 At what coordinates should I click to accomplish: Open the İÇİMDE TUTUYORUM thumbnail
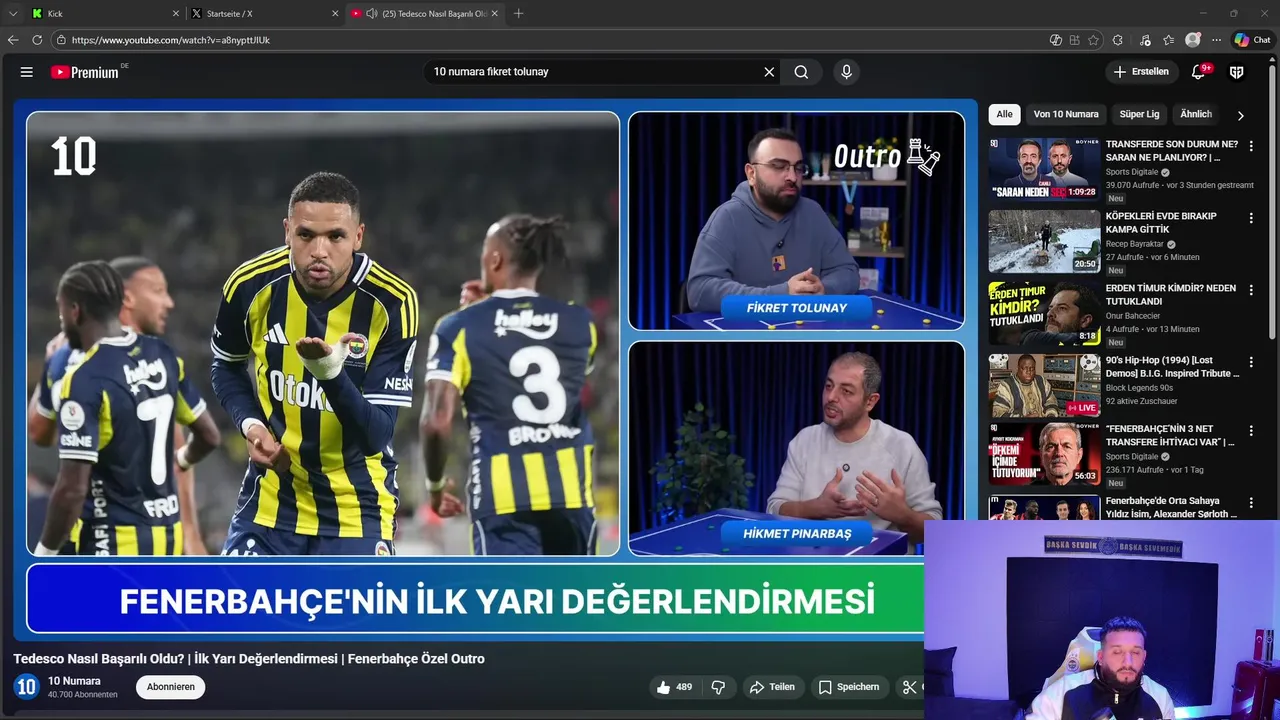tap(1044, 454)
